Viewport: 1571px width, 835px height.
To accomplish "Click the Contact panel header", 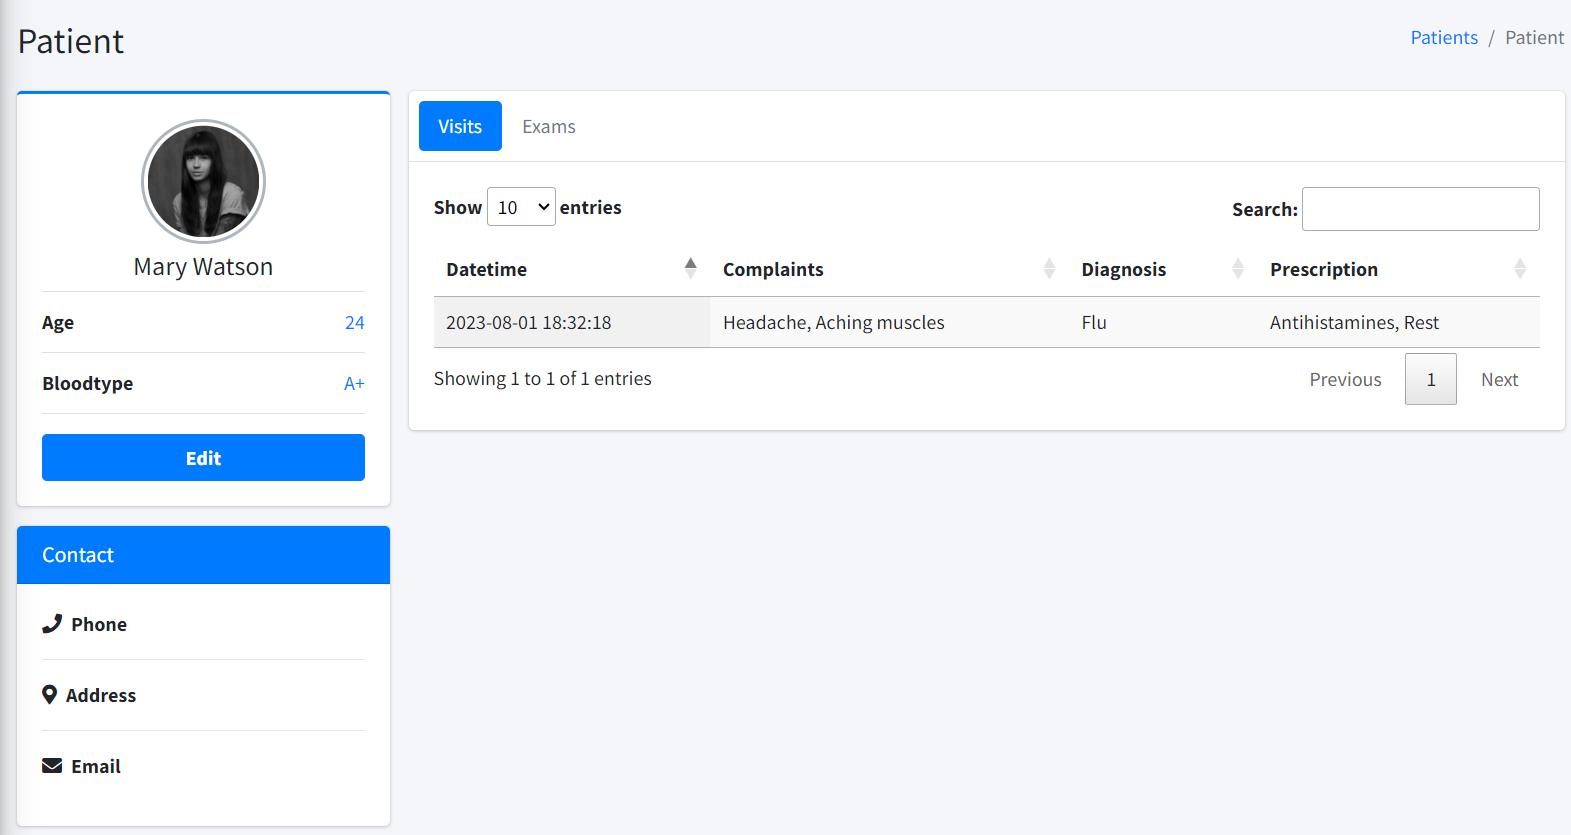I will tap(203, 555).
